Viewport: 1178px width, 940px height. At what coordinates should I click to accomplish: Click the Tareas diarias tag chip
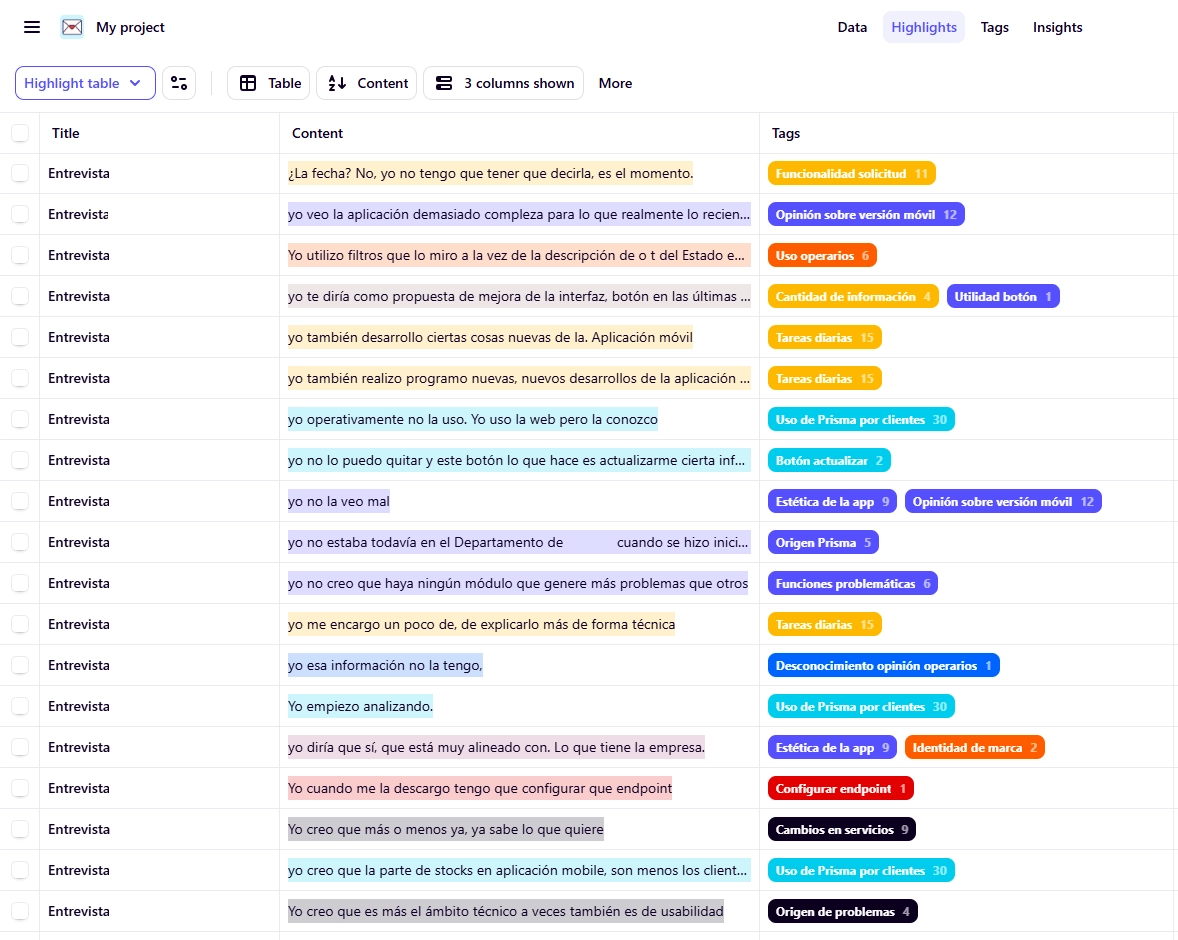click(825, 337)
